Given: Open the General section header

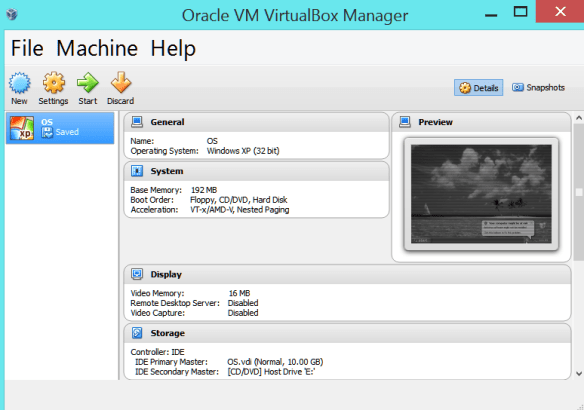Looking at the screenshot, I should pyautogui.click(x=256, y=122).
